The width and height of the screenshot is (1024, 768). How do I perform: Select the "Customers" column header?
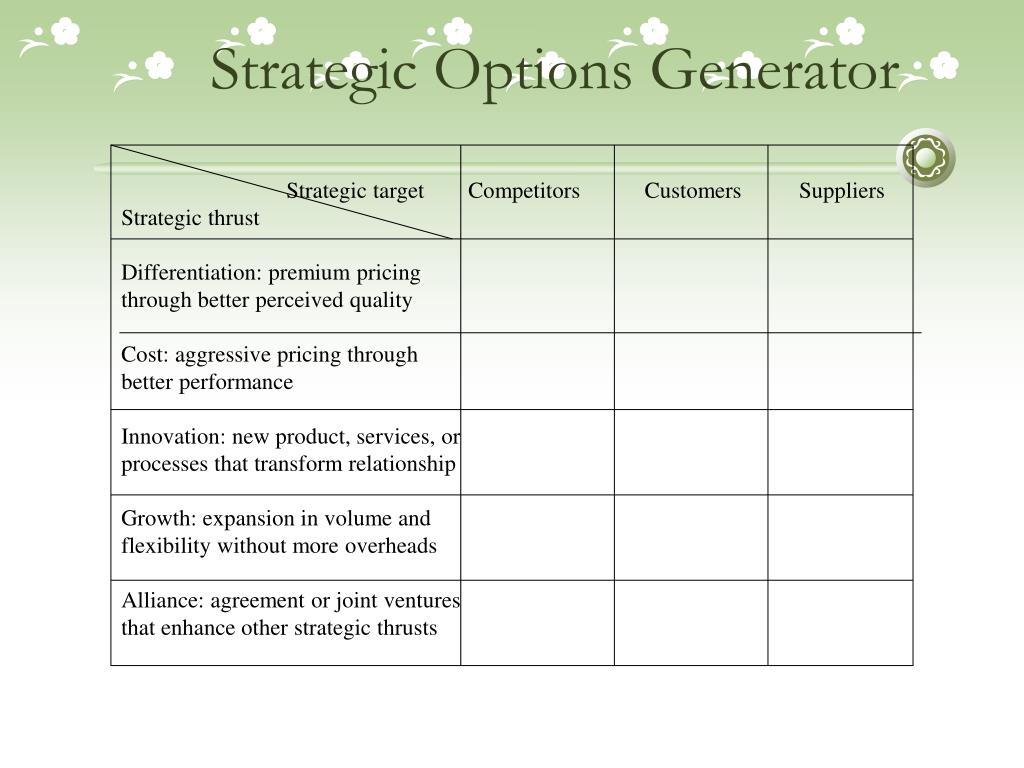pyautogui.click(x=692, y=191)
